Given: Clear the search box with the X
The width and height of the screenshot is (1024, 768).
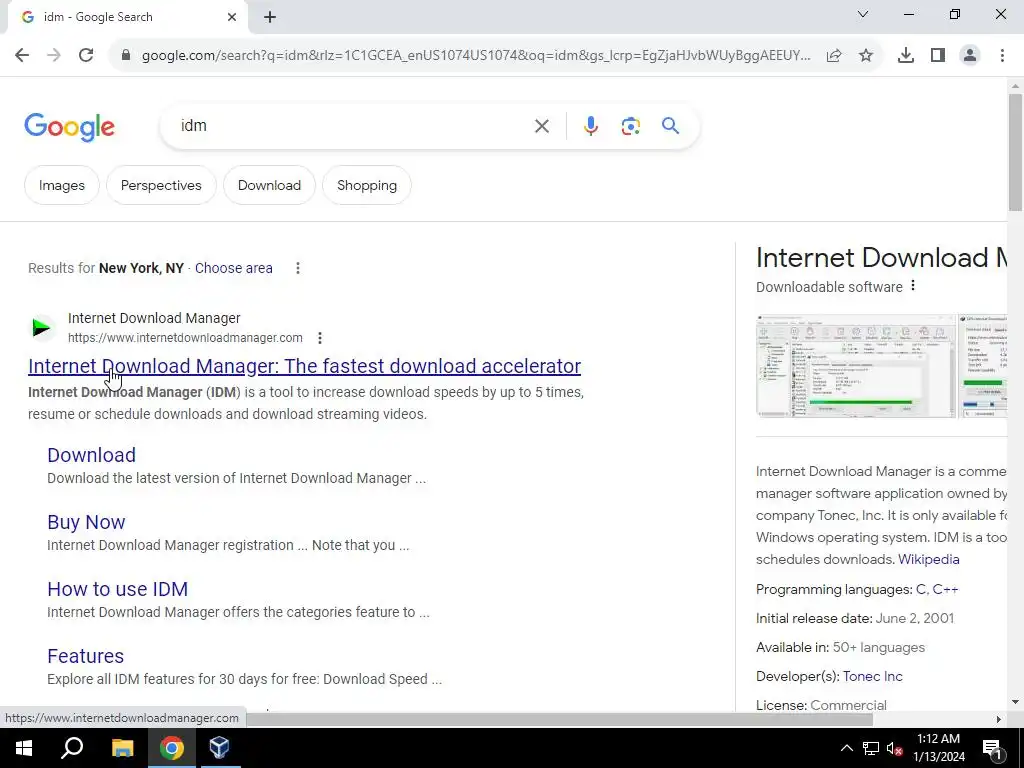Looking at the screenshot, I should click(x=541, y=126).
